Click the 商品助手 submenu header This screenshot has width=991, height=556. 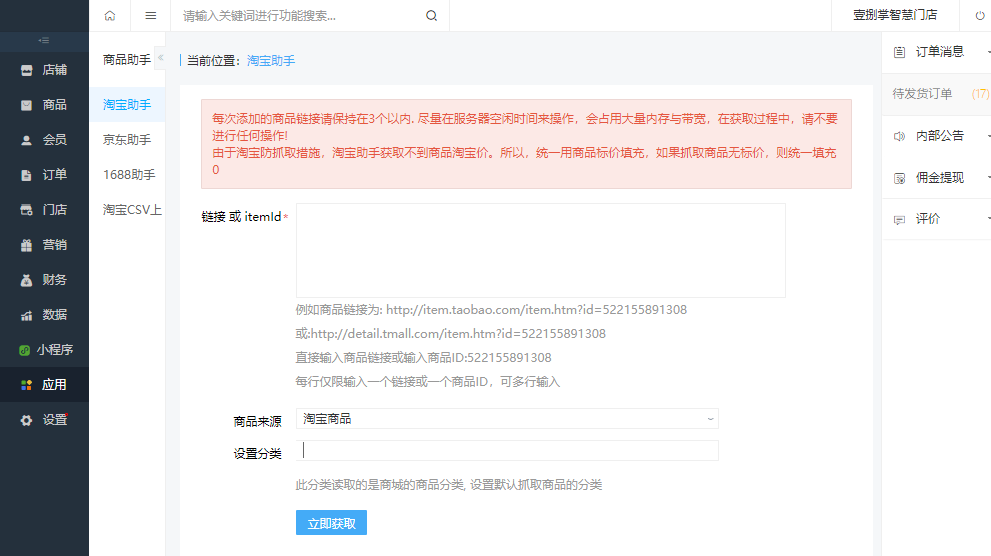(x=127, y=59)
